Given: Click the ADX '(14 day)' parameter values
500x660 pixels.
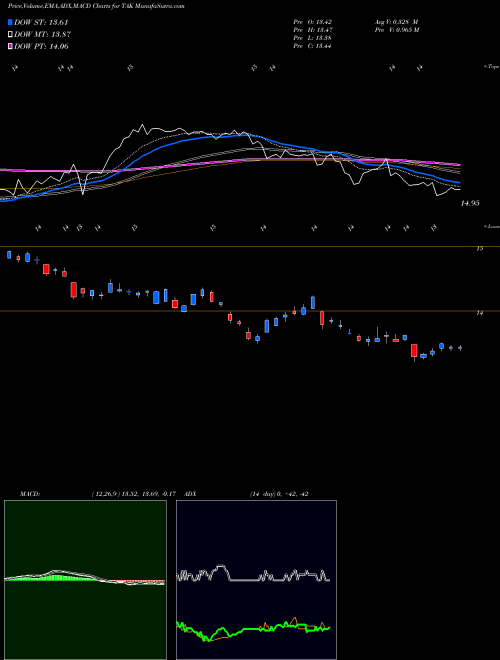Looking at the screenshot, I should click(x=279, y=494).
